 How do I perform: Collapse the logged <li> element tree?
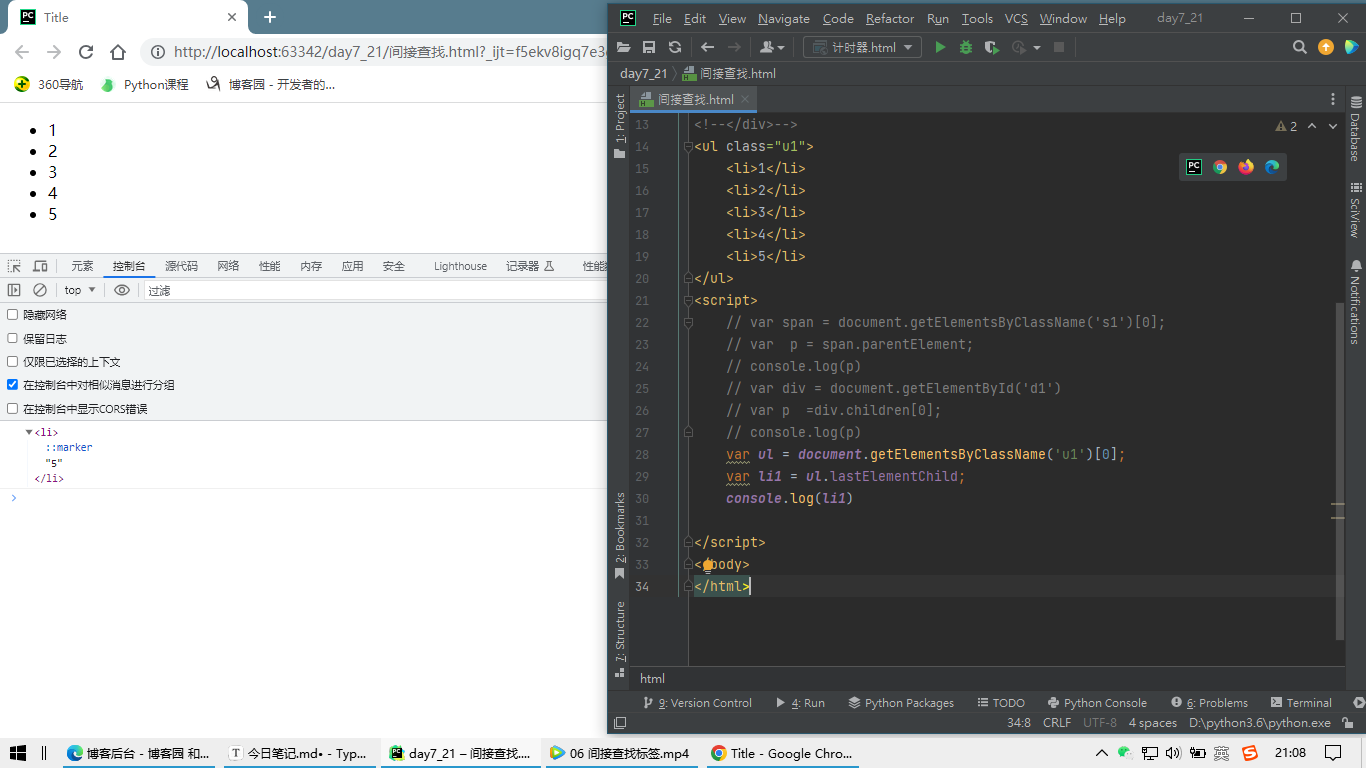point(29,433)
